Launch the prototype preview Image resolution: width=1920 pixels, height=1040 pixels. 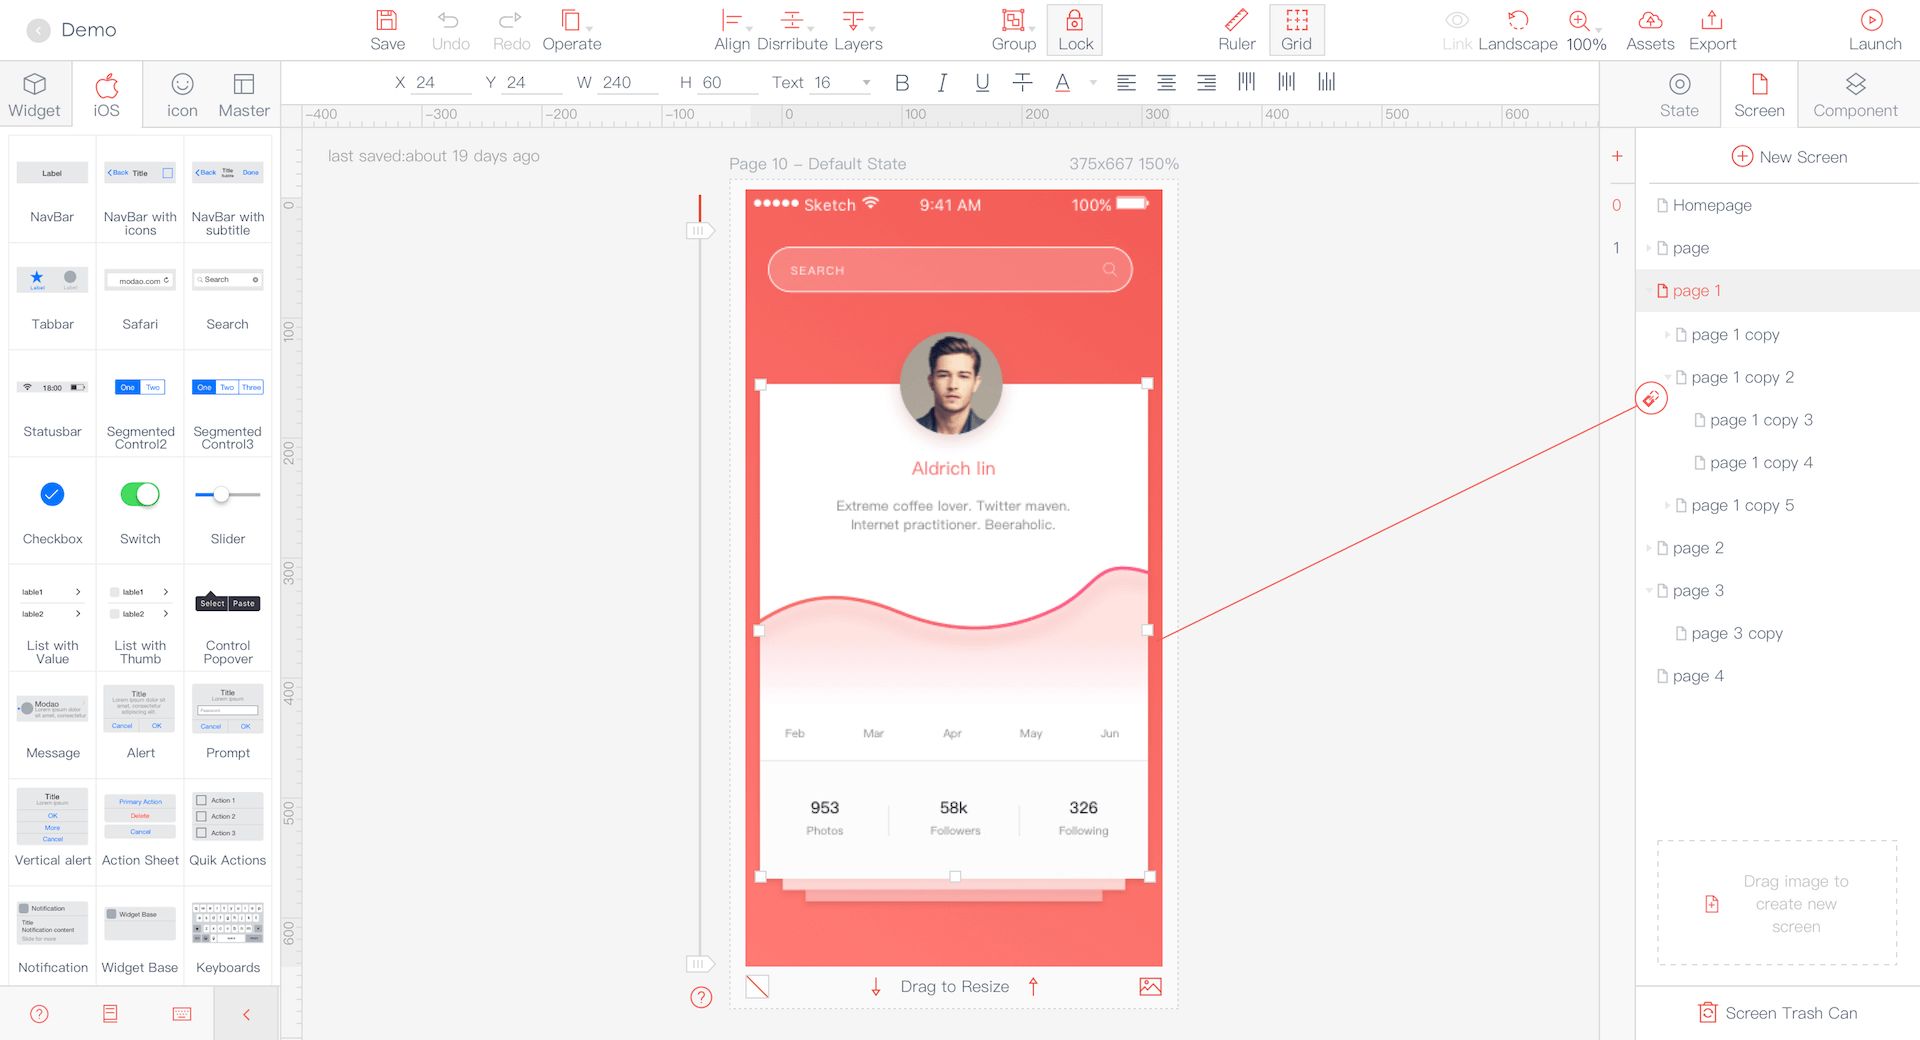tap(1874, 28)
